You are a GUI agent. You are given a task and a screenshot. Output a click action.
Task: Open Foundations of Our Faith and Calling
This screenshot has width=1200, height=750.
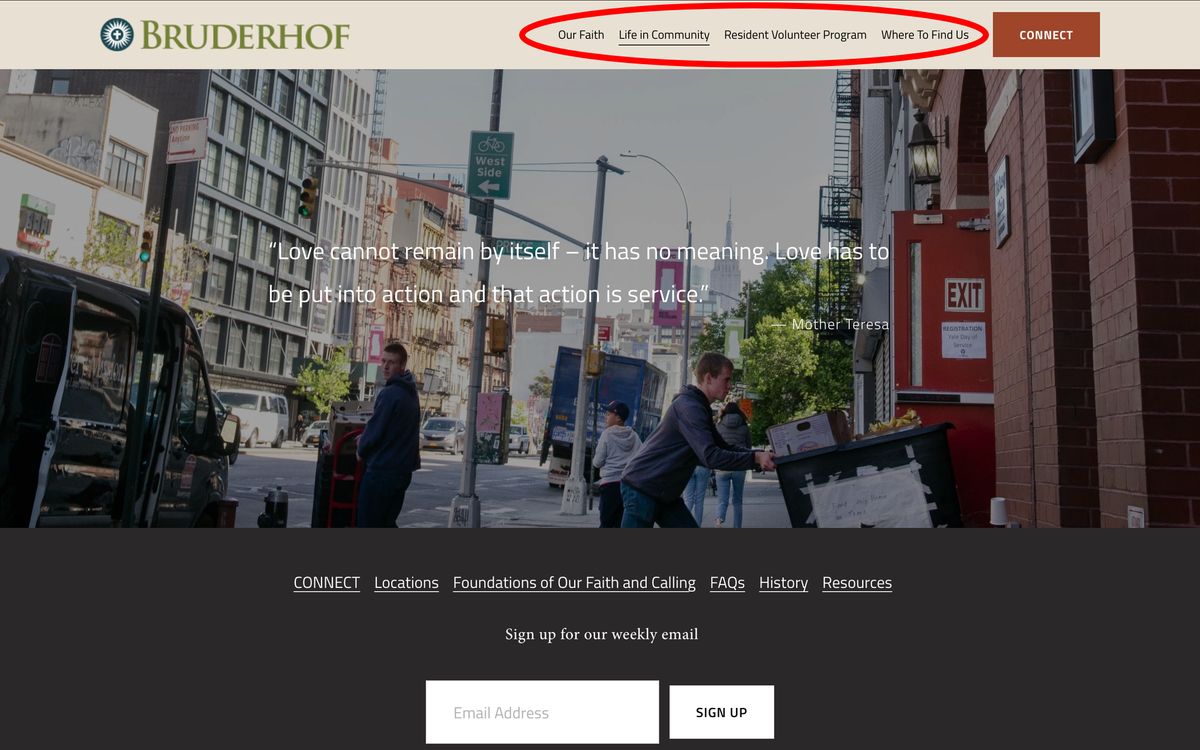coord(574,583)
